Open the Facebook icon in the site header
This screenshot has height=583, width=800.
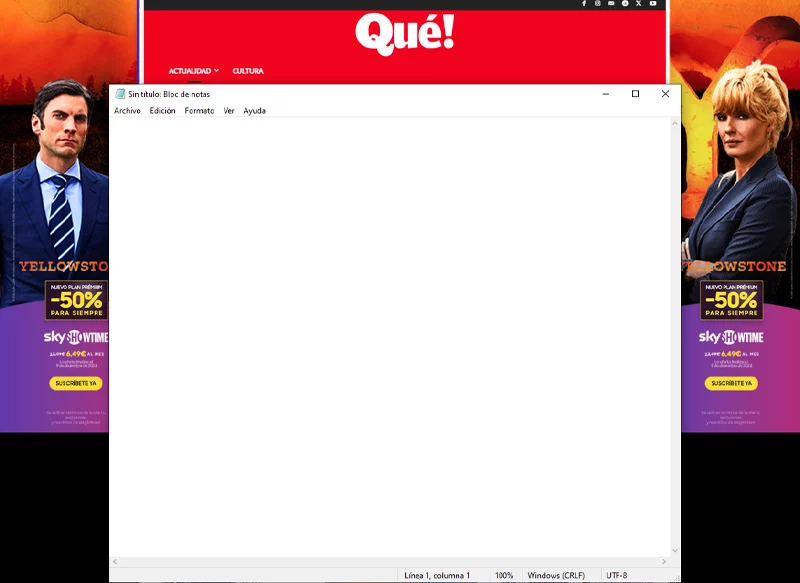584,4
